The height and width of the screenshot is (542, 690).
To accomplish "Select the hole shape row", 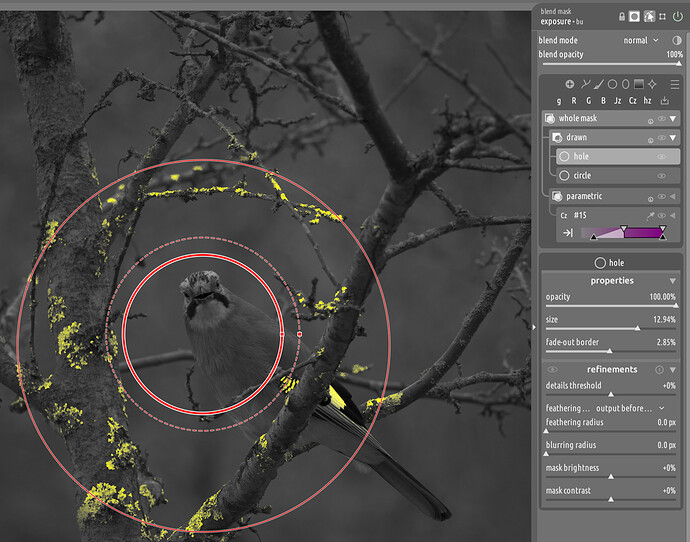I will pyautogui.click(x=618, y=156).
